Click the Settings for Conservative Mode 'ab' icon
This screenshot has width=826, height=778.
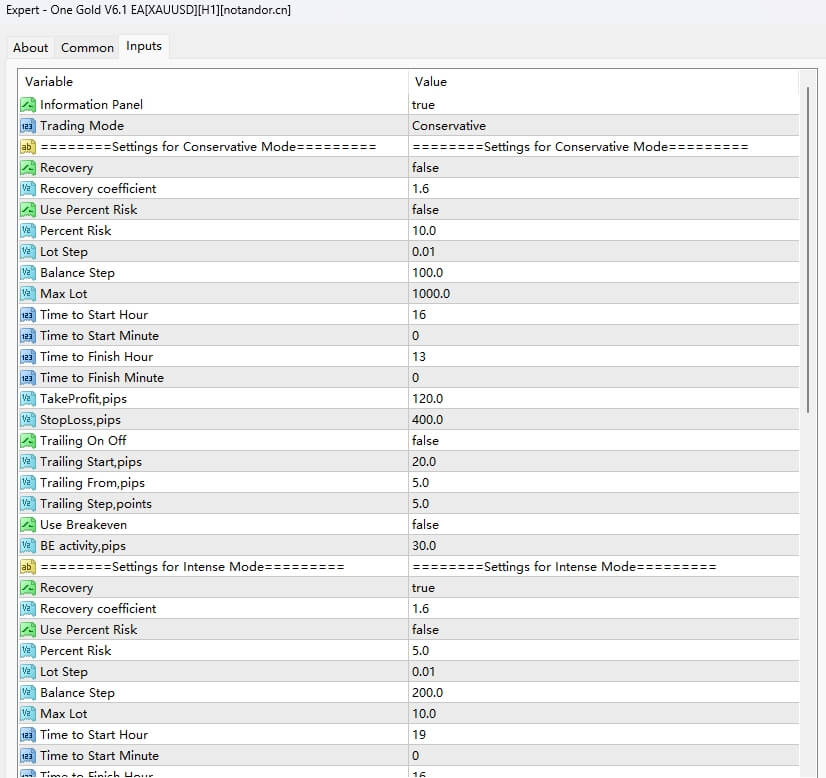[28, 147]
